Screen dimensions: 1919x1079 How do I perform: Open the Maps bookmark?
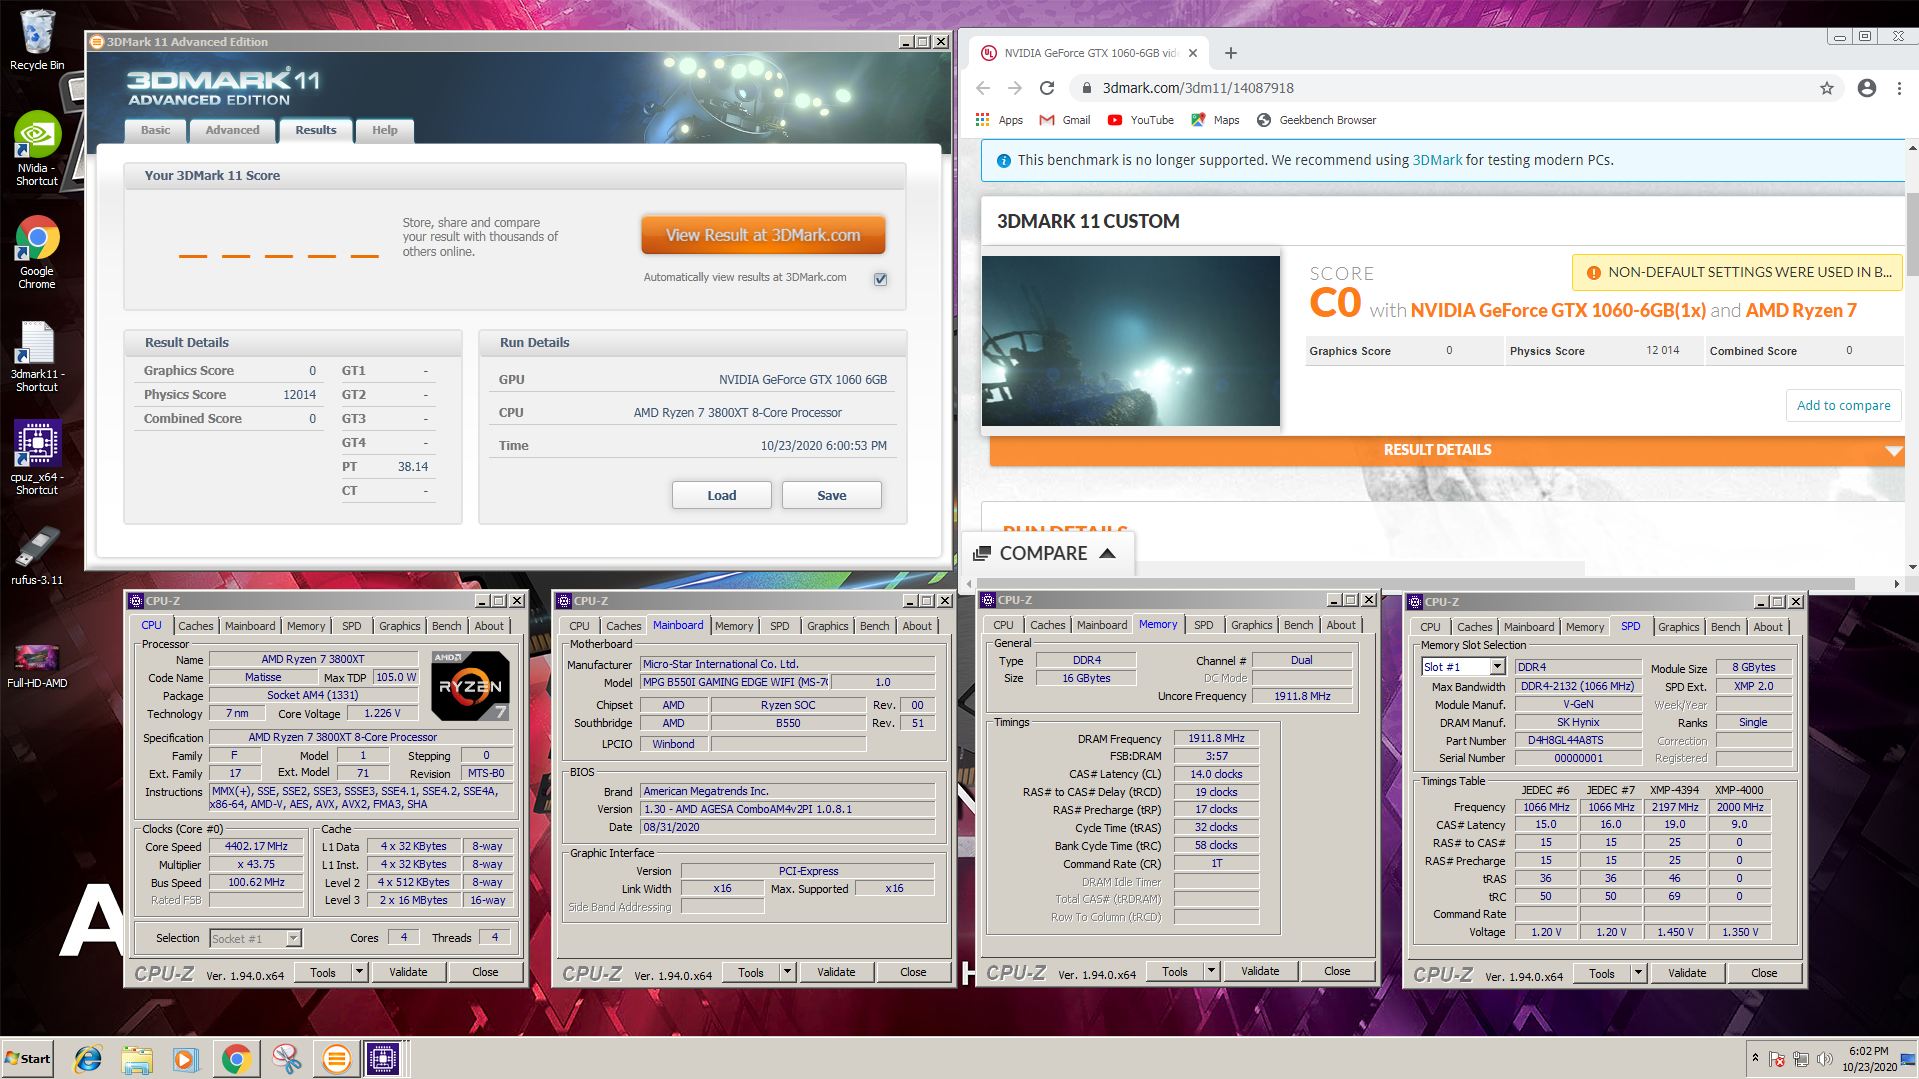[x=1215, y=120]
